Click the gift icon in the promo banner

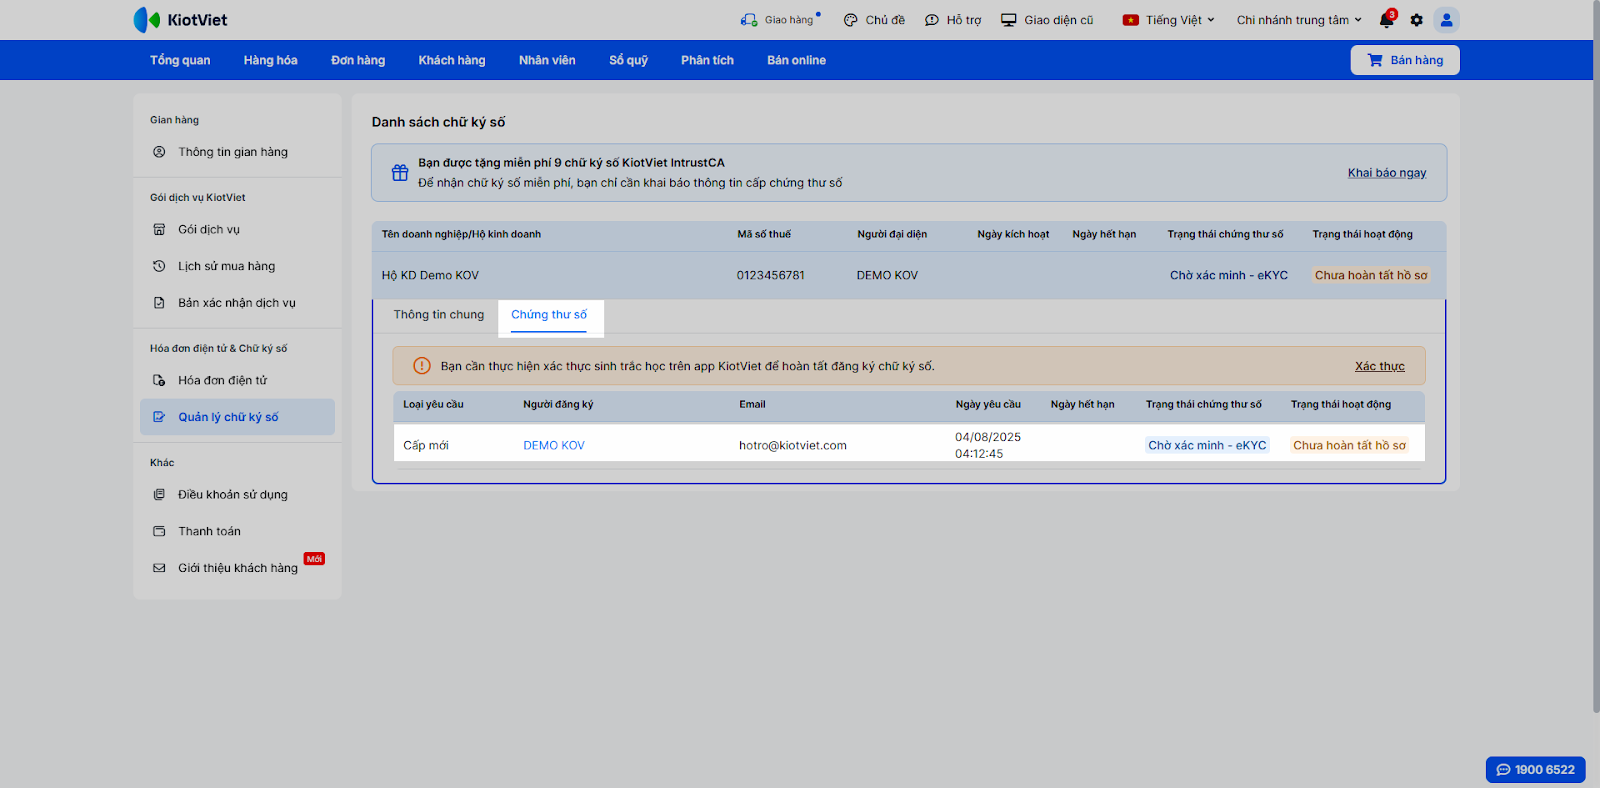tap(400, 172)
